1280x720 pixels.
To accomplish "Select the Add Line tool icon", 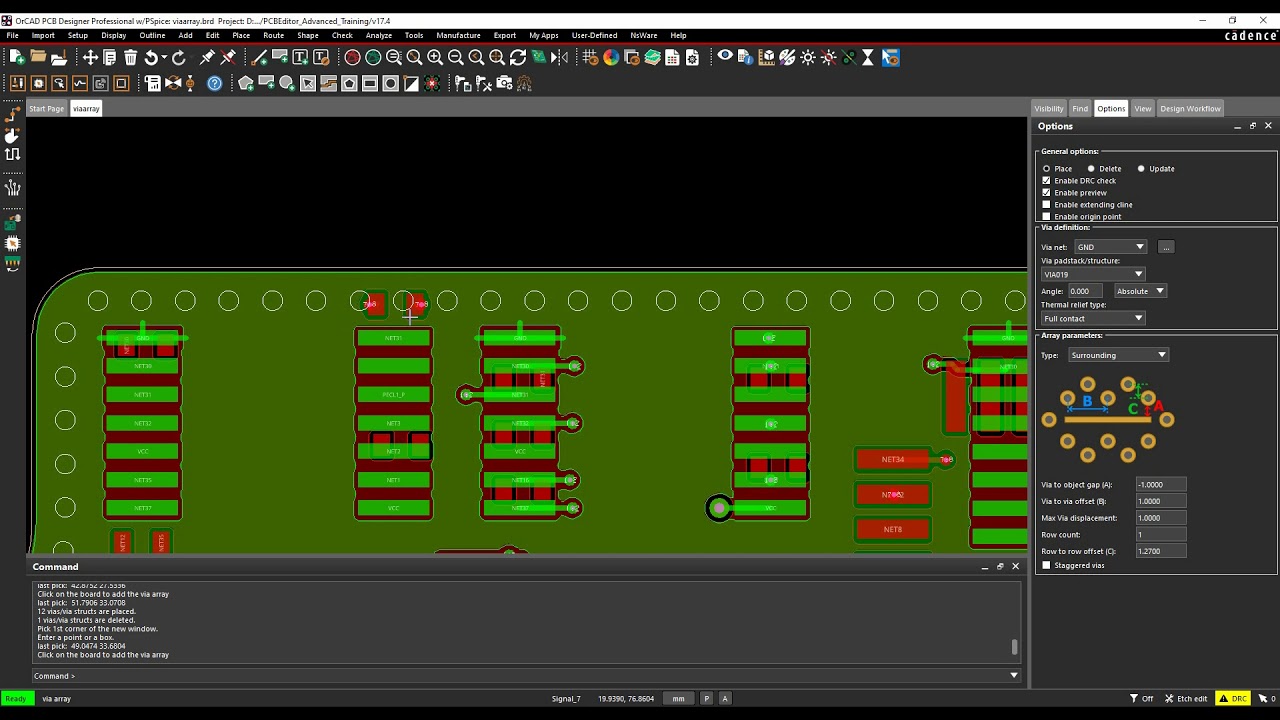I will (259, 58).
